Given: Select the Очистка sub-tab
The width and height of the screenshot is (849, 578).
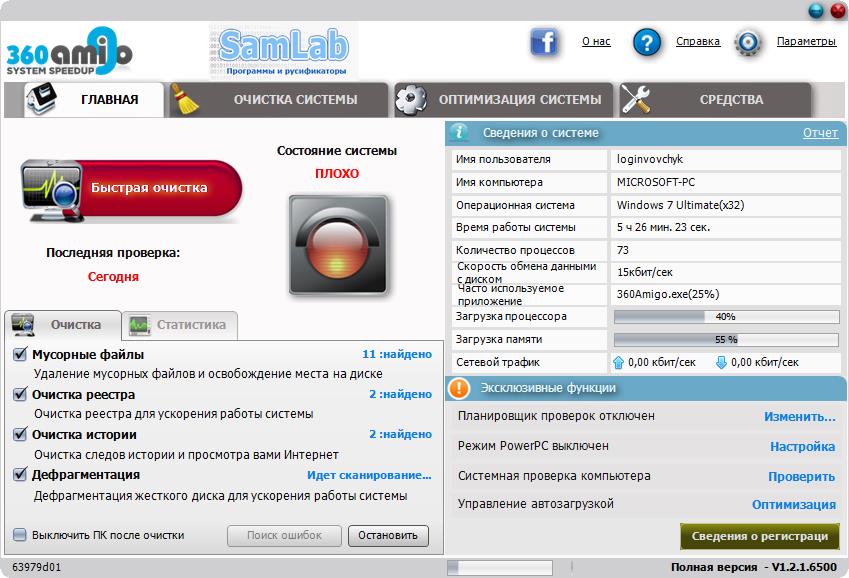Looking at the screenshot, I should 63,325.
